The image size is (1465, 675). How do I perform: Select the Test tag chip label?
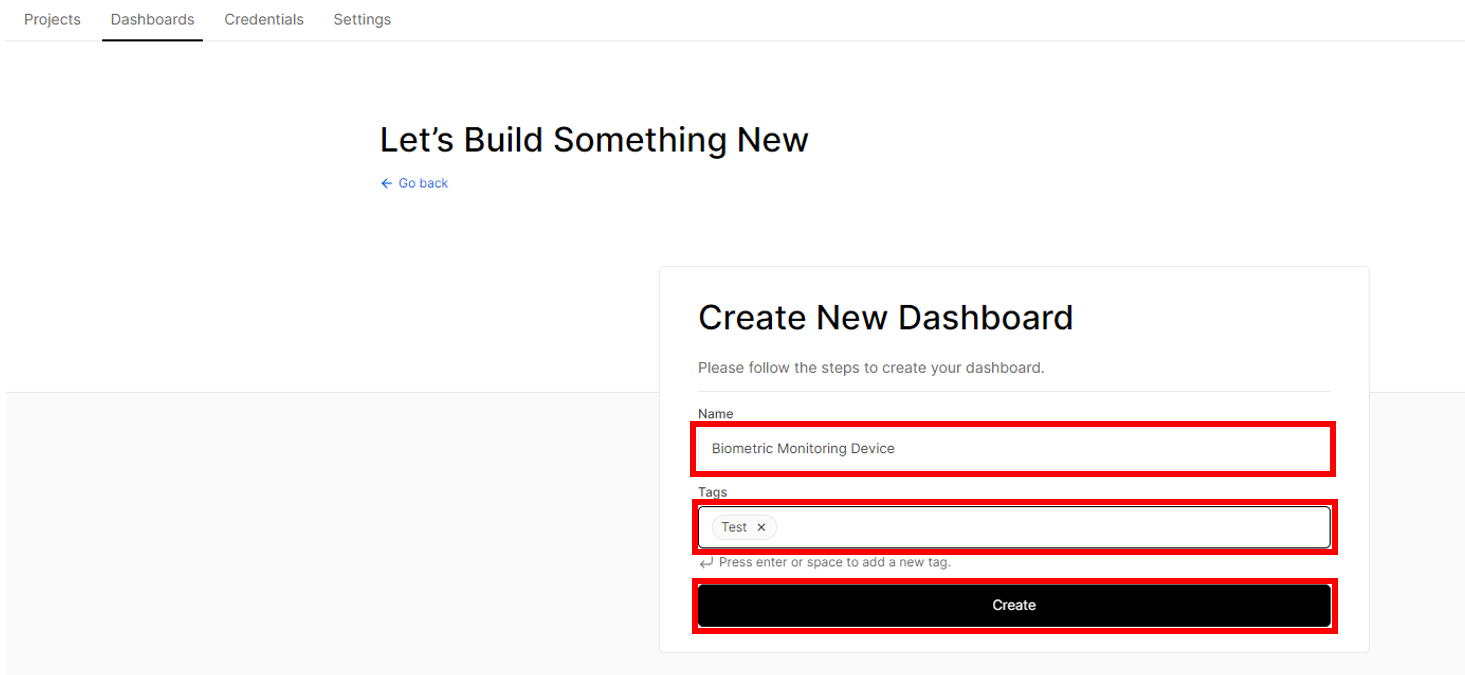click(x=734, y=527)
